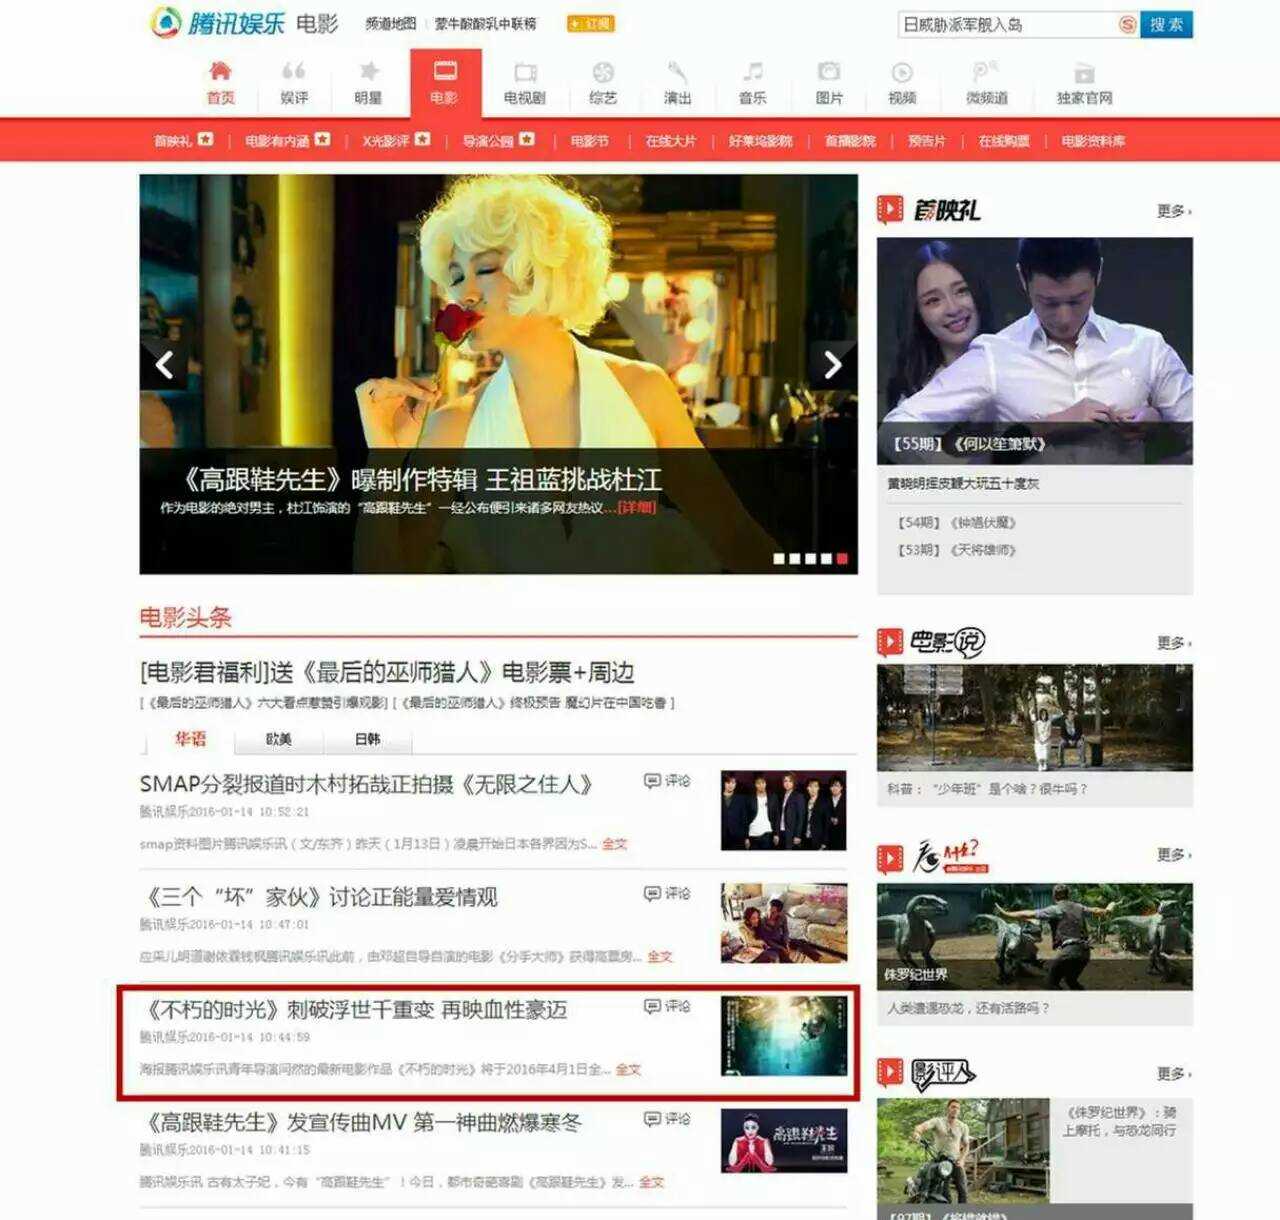
Task: Open 人类遭遇恐龙,还有活路吗? link
Action: [968, 1008]
